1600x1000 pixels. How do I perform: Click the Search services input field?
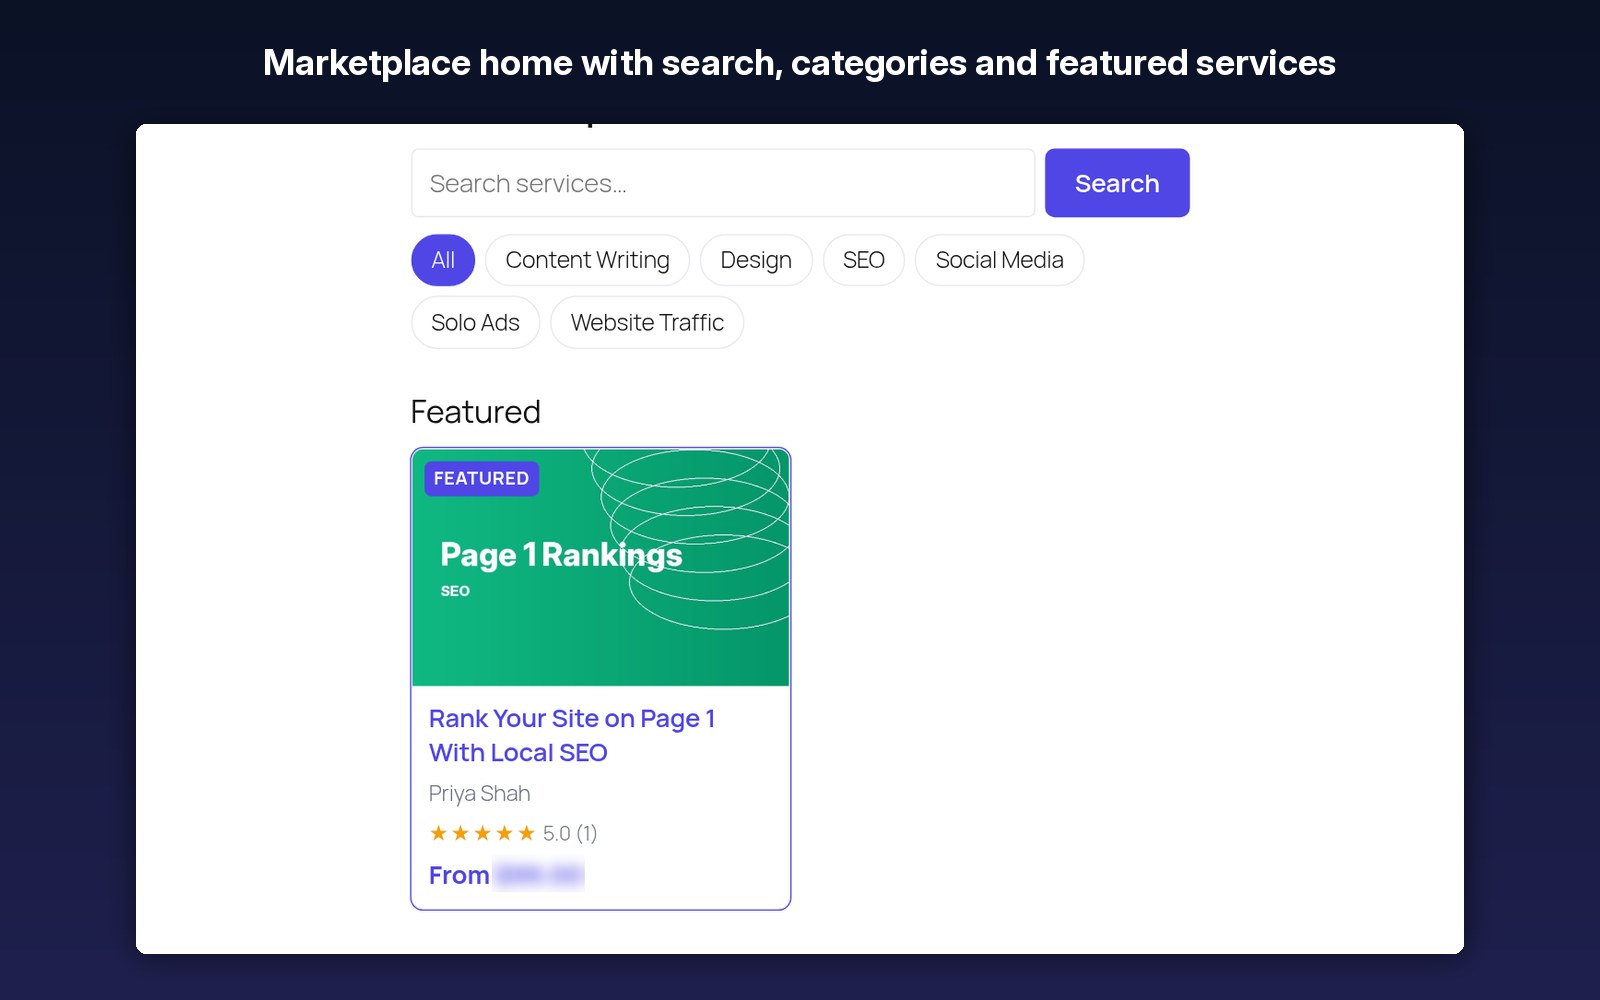pyautogui.click(x=723, y=183)
